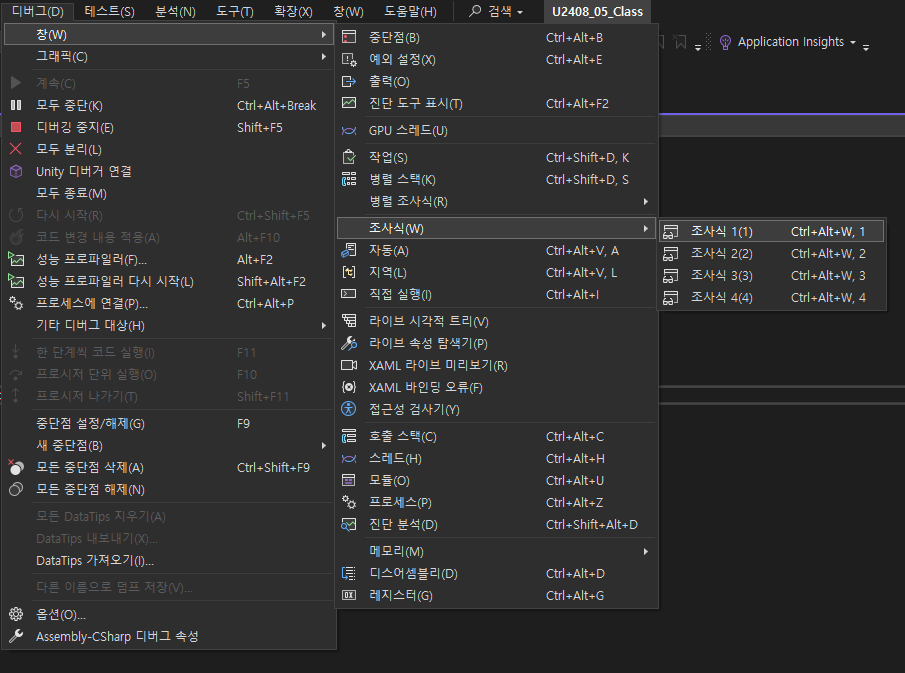
Task: Click the red 디버깅 중지 stop icon
Action: (x=16, y=128)
